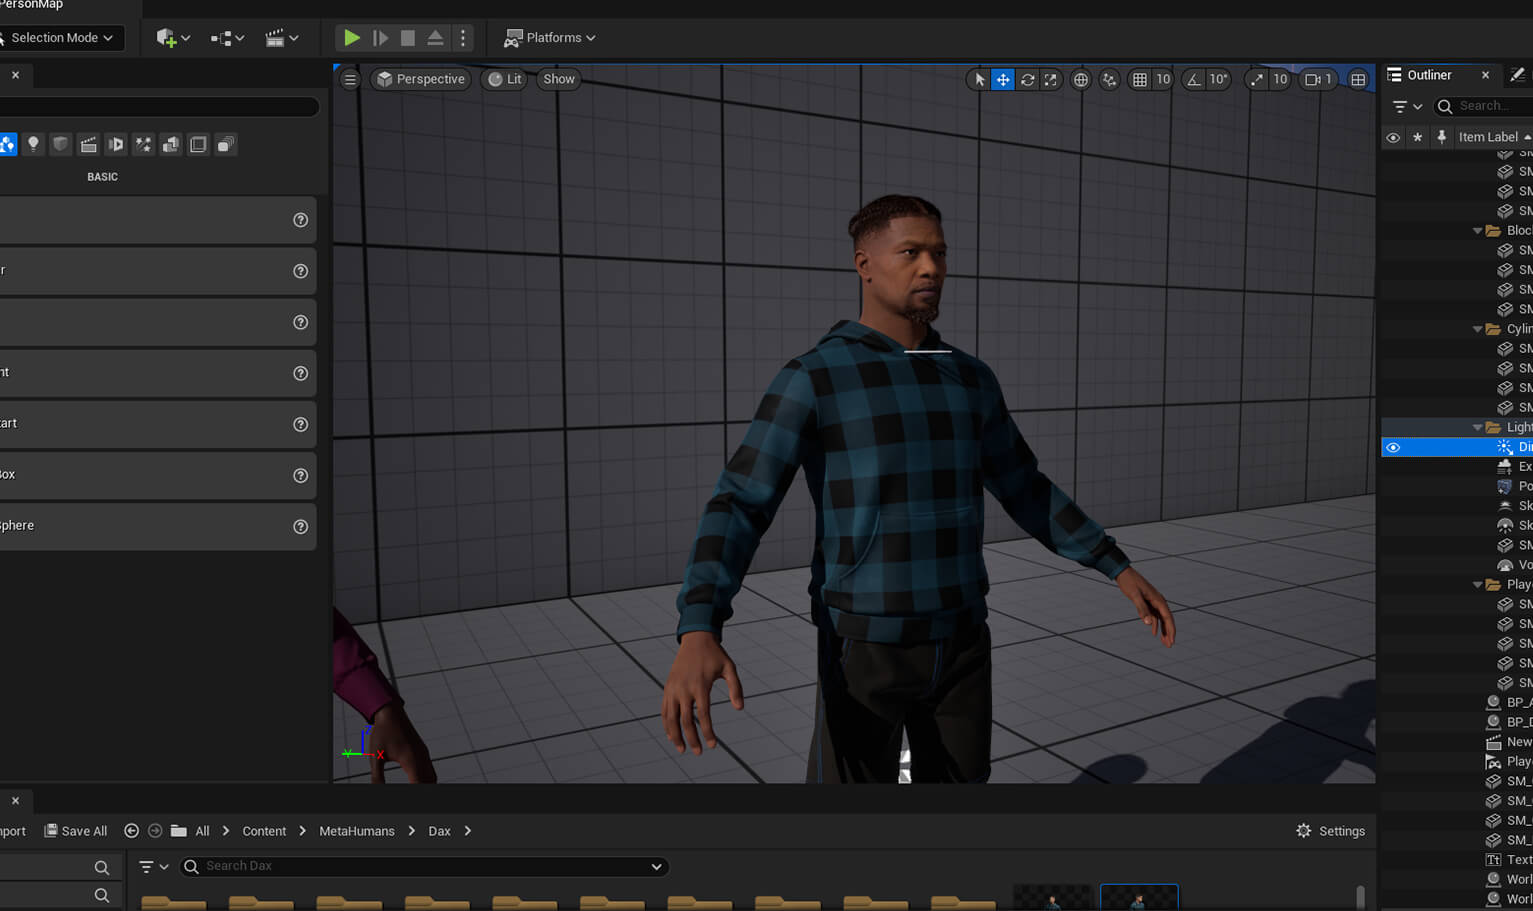Screen dimensions: 1533x911
Task: Open the Show viewport menu
Action: tap(559, 80)
